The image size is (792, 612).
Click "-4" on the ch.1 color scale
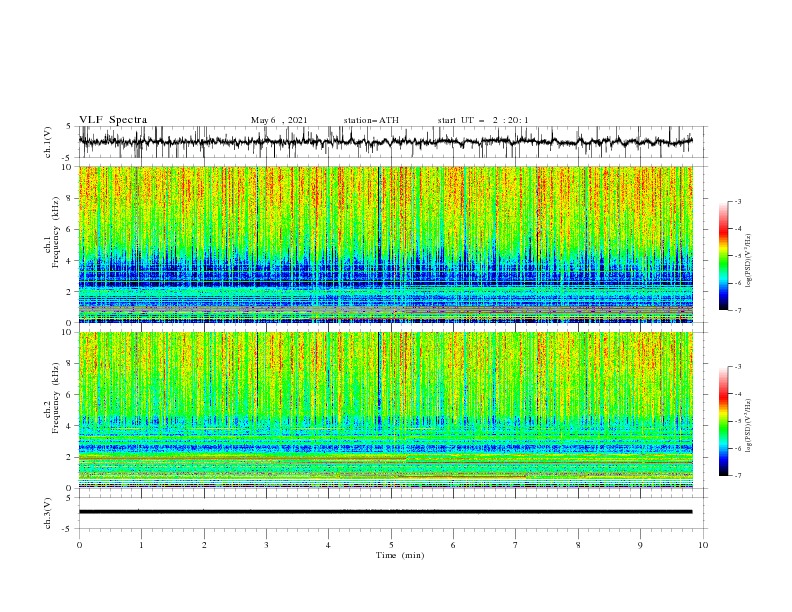point(738,229)
